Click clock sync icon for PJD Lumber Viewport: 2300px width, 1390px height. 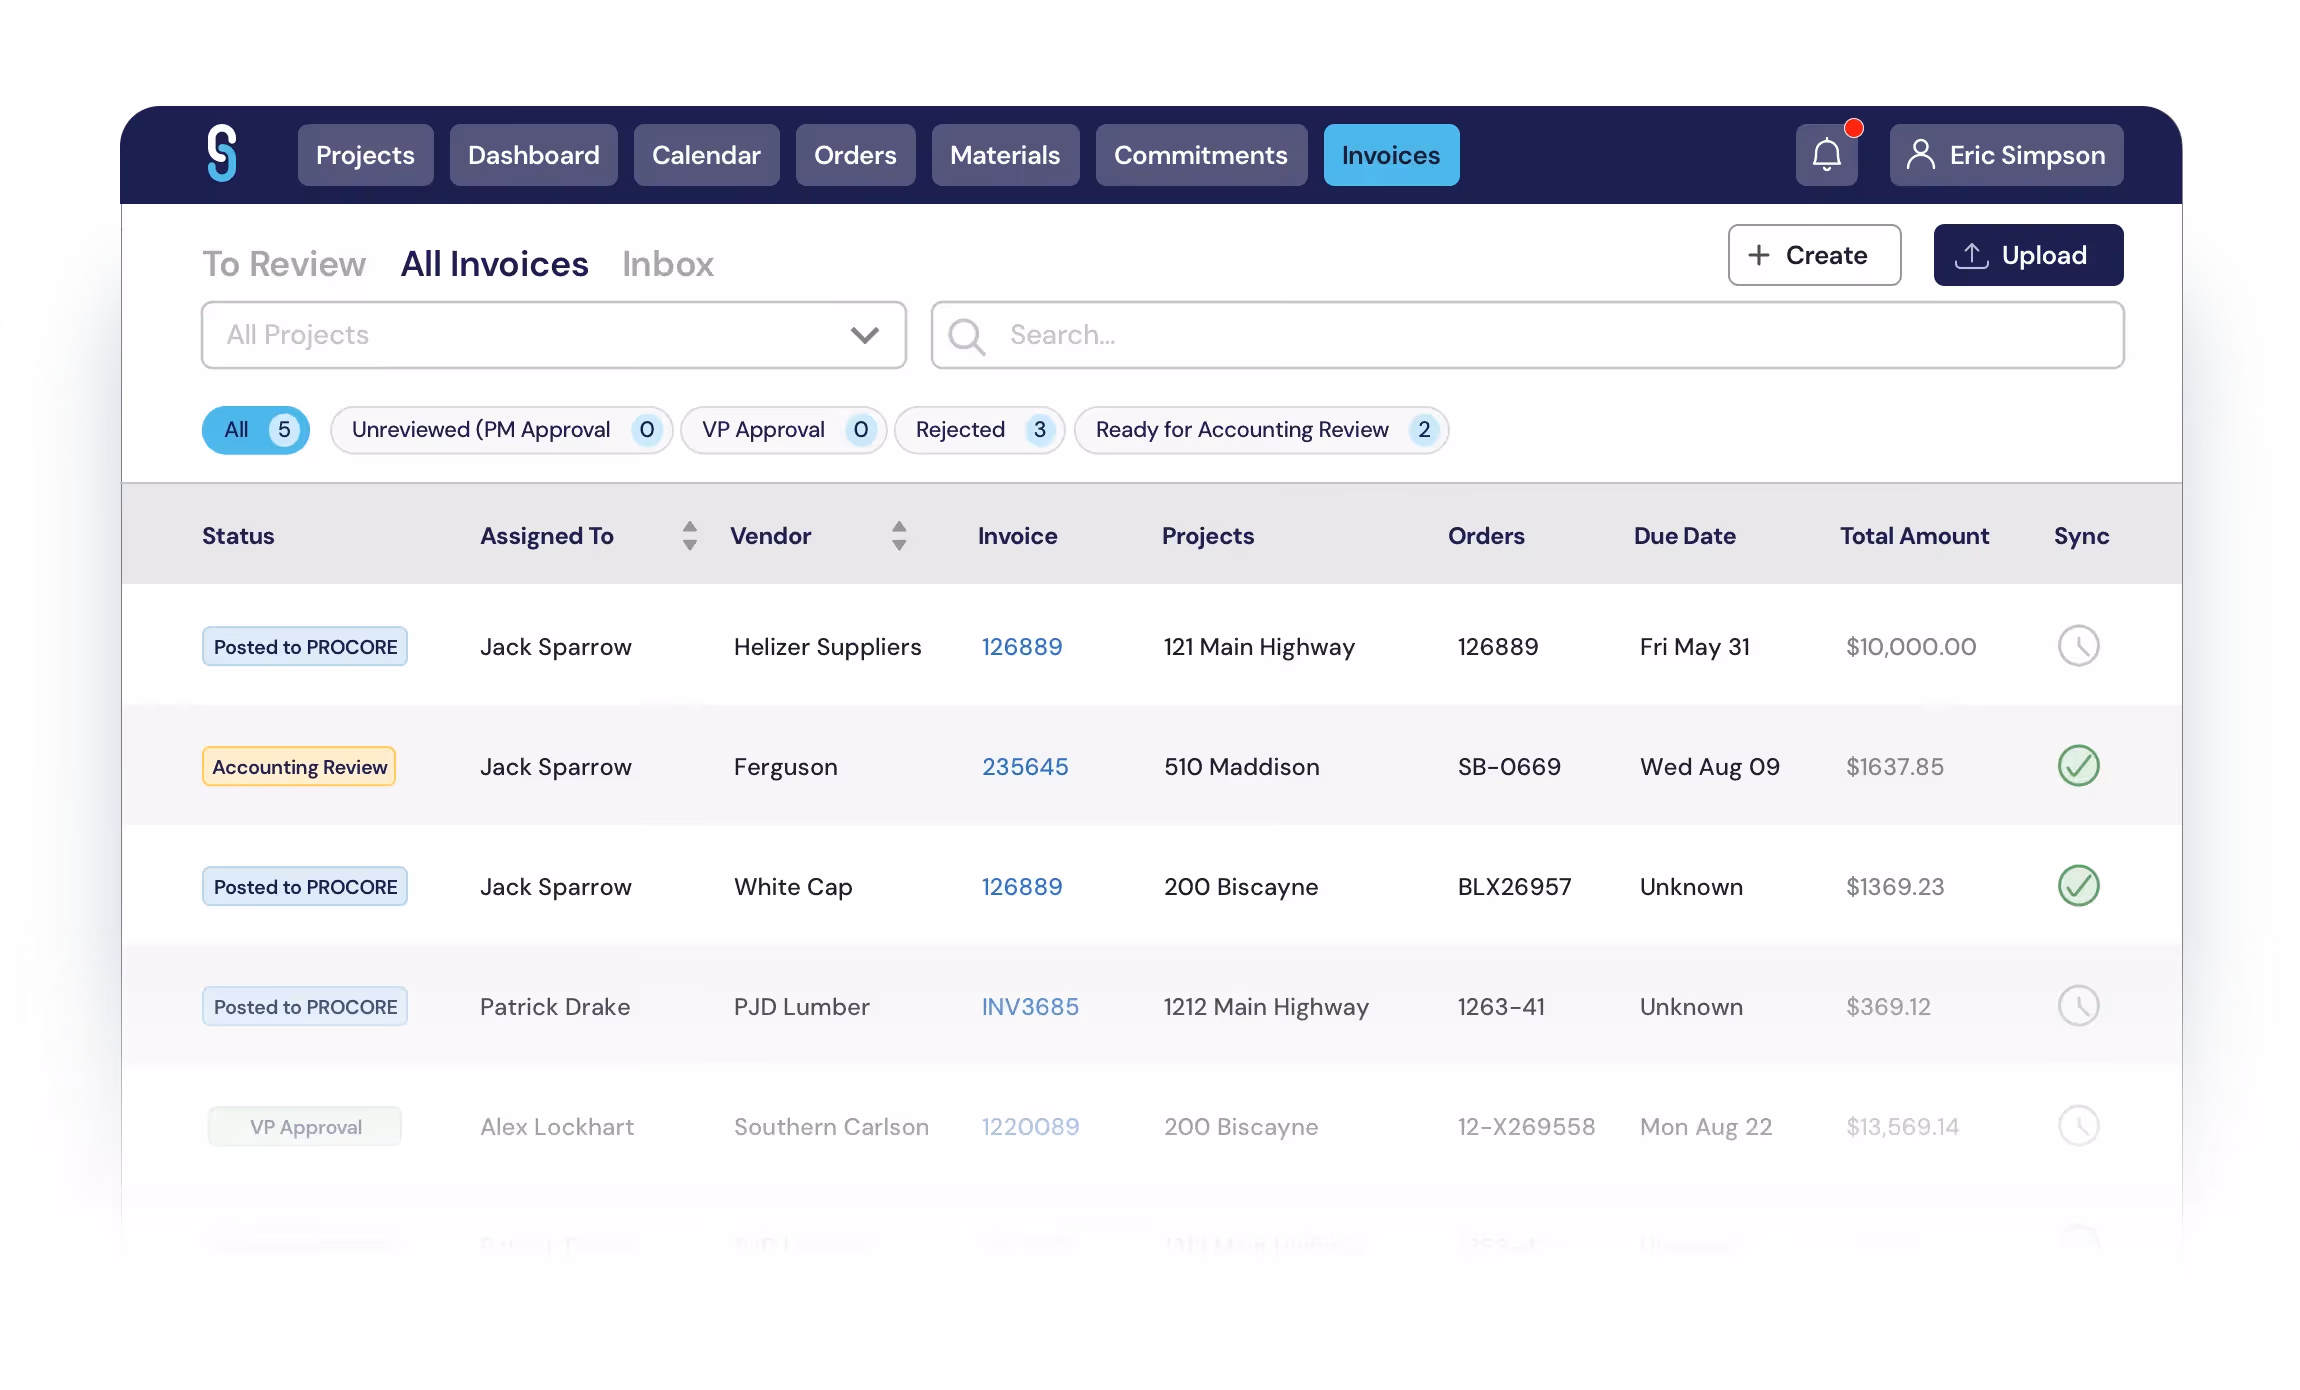click(2078, 1006)
